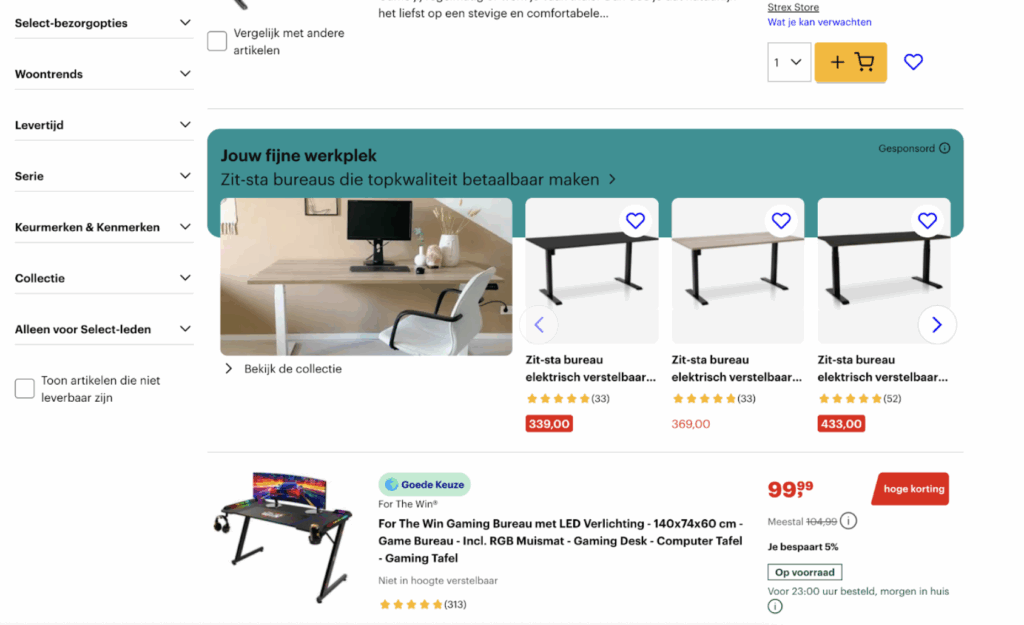The width and height of the screenshot is (1024, 625).
Task: Favorite the 339,00 zit-sta bureau
Action: point(635,221)
